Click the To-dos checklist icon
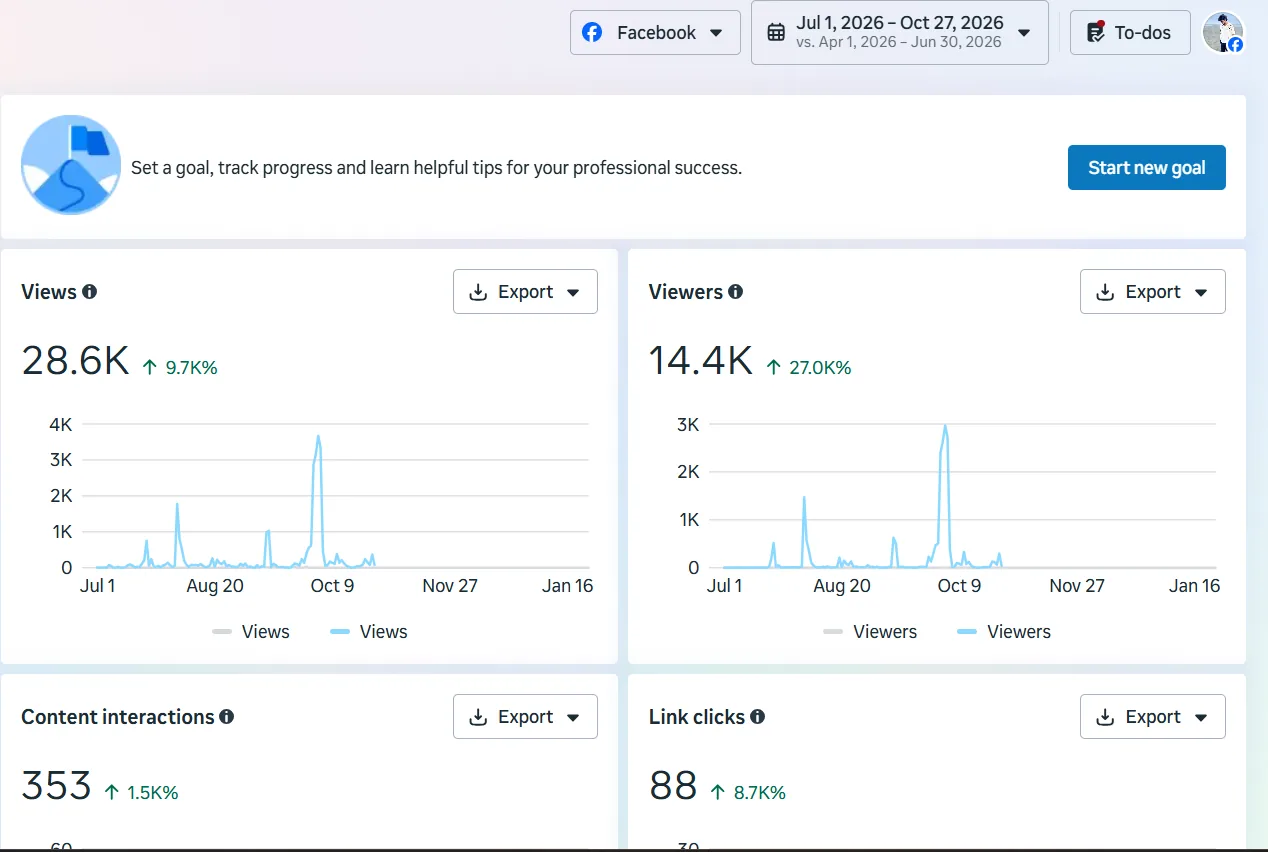This screenshot has width=1268, height=852. 1095,32
